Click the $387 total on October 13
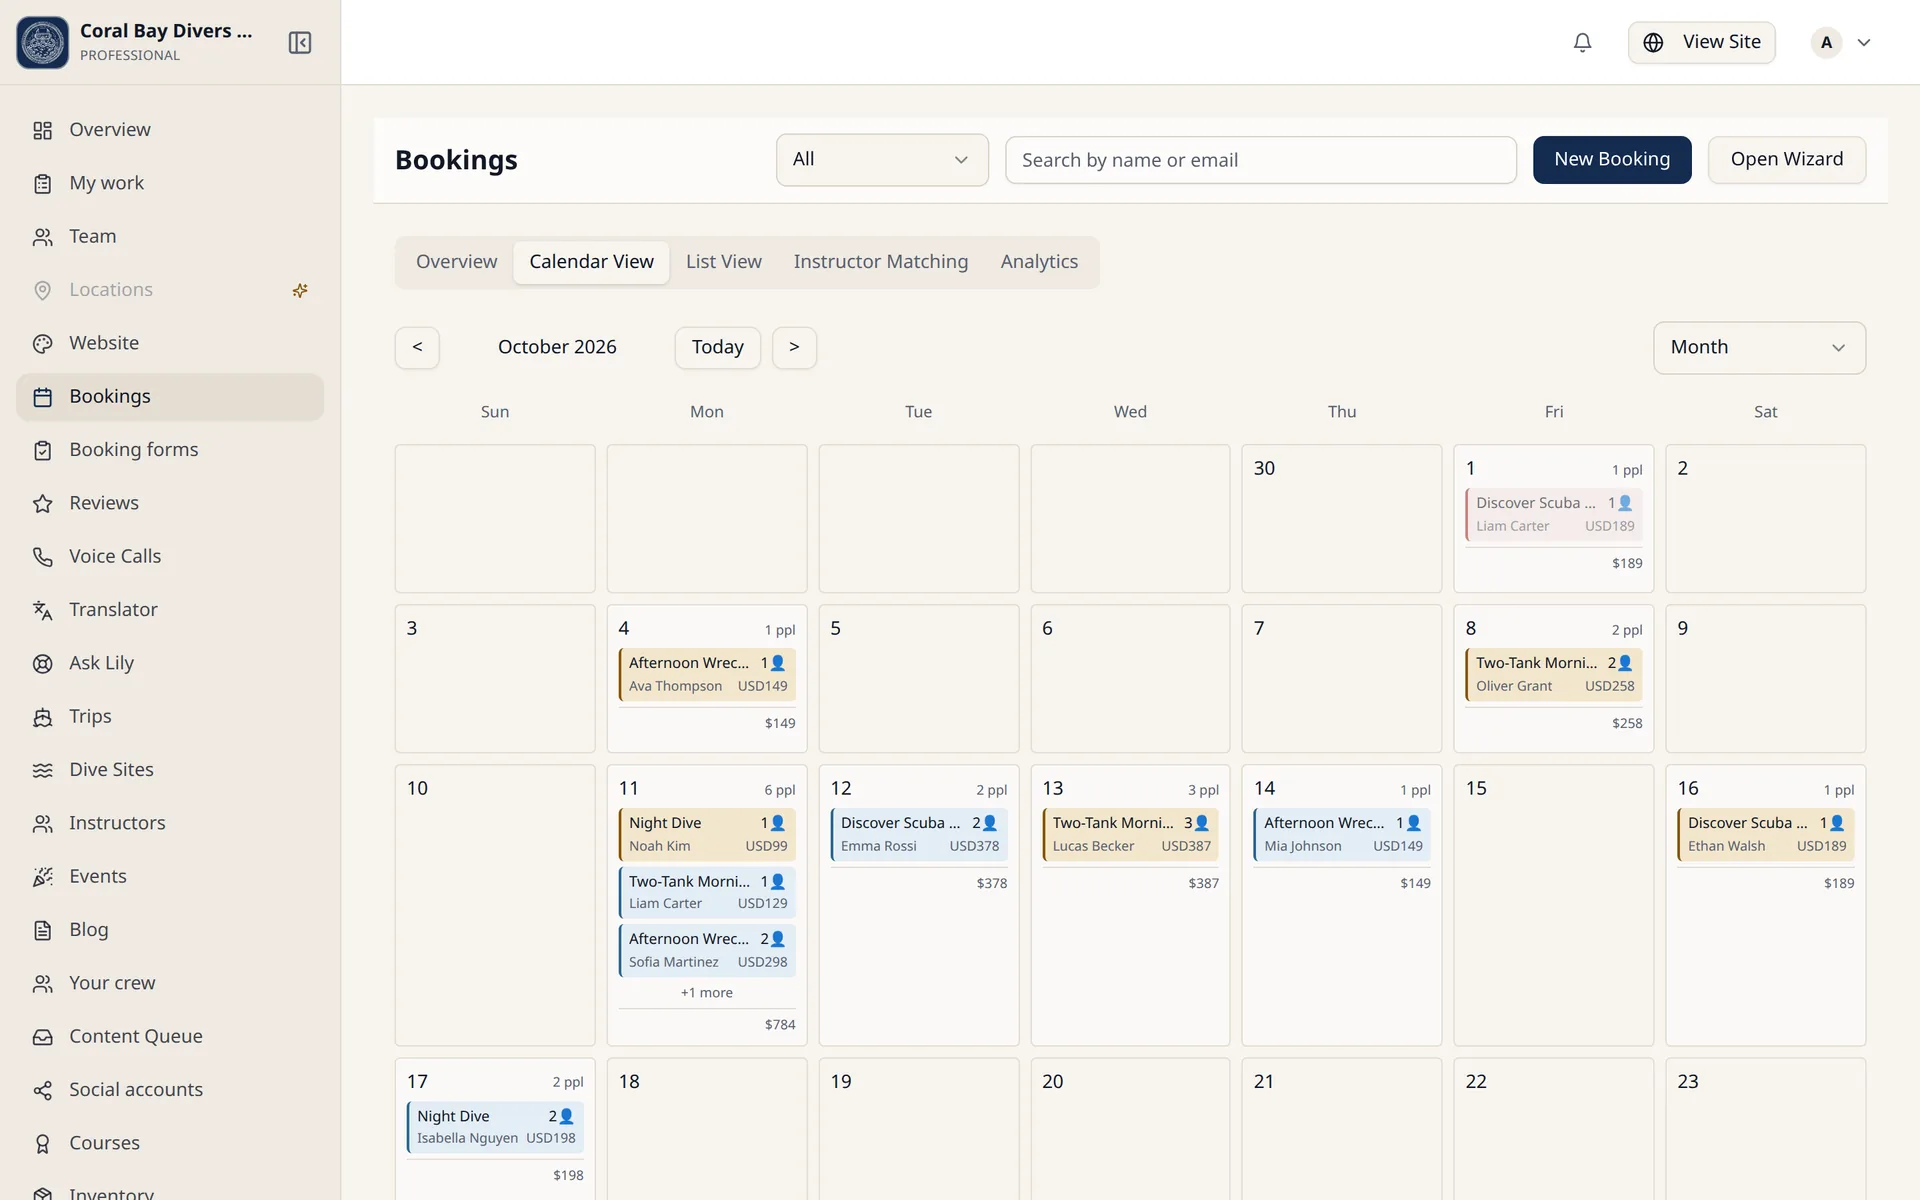Image resolution: width=1920 pixels, height=1200 pixels. (1203, 883)
